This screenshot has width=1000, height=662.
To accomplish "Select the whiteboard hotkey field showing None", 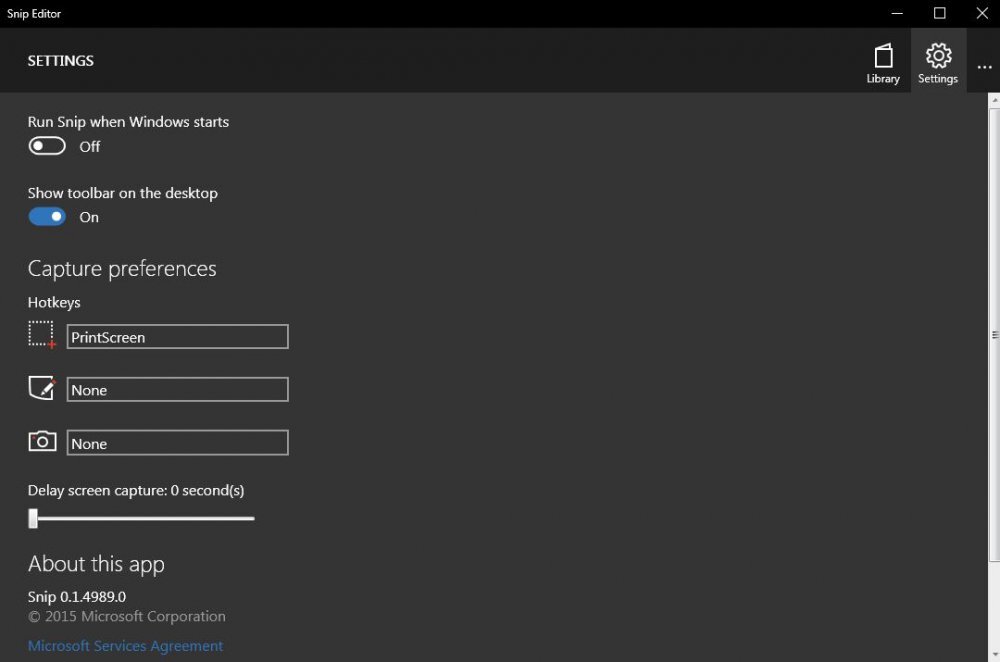I will point(178,390).
